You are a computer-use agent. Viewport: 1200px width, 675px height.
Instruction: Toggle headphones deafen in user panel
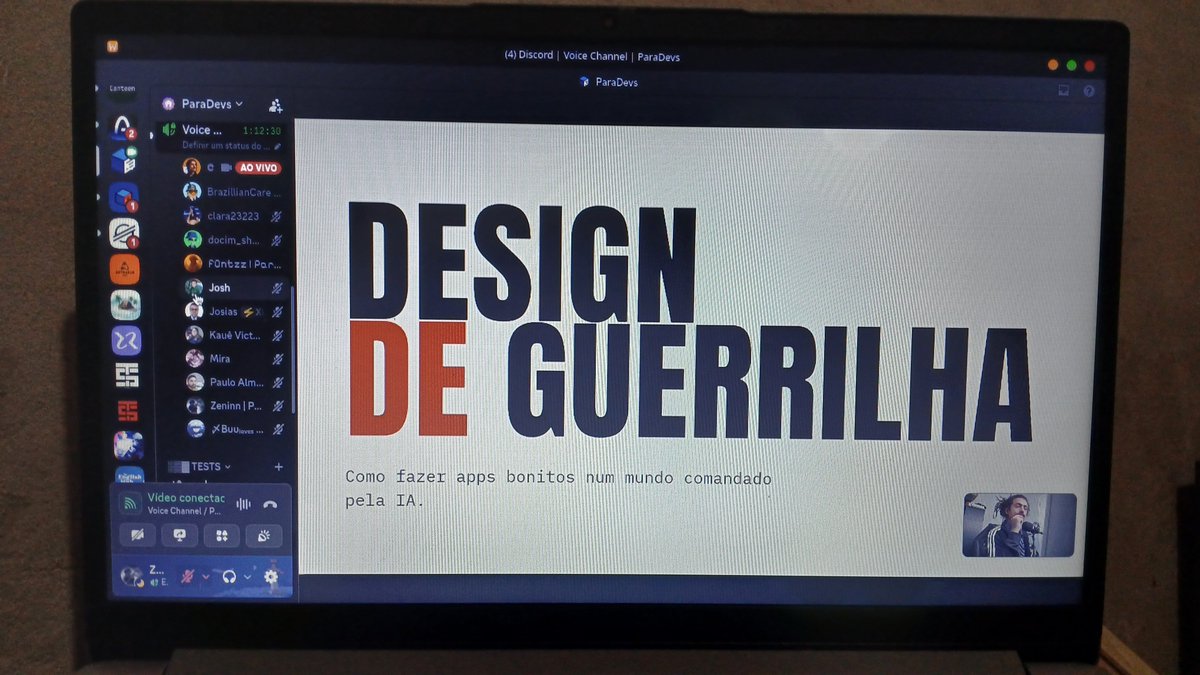point(229,576)
